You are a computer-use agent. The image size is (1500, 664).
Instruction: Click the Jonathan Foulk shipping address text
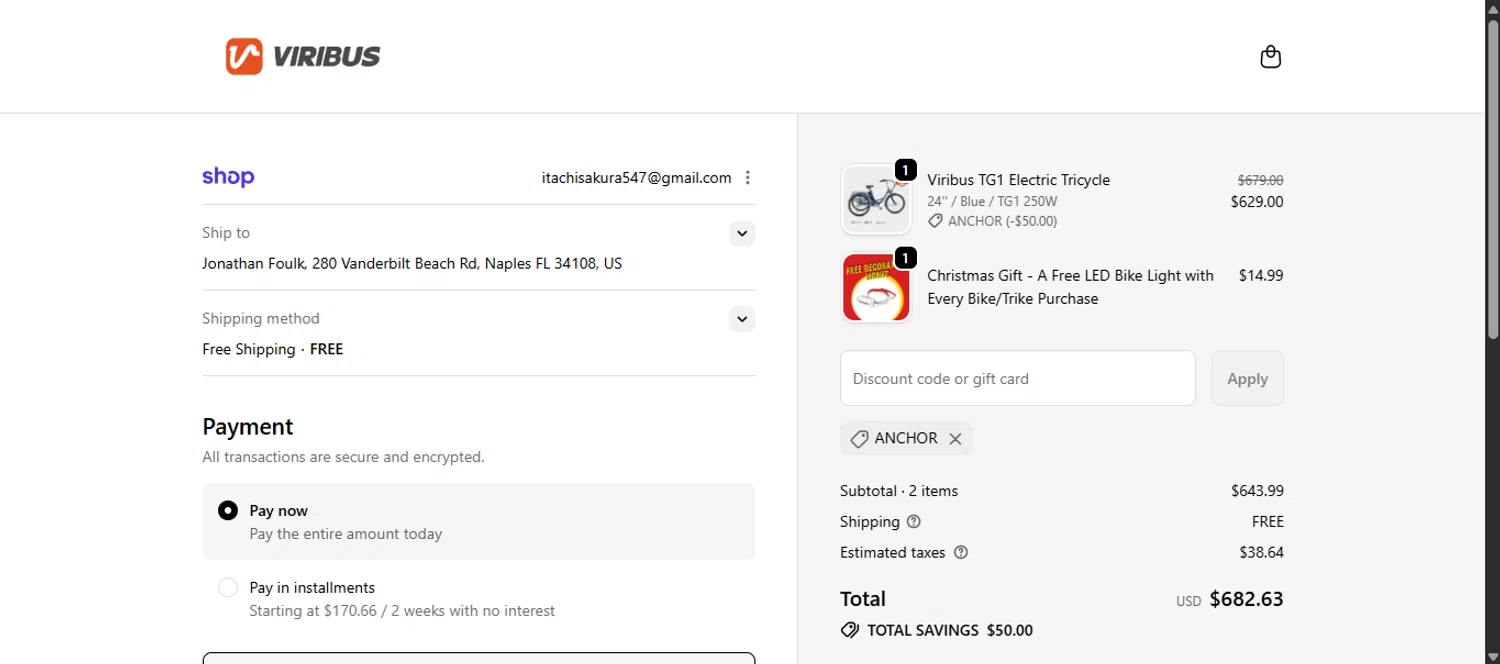point(412,264)
